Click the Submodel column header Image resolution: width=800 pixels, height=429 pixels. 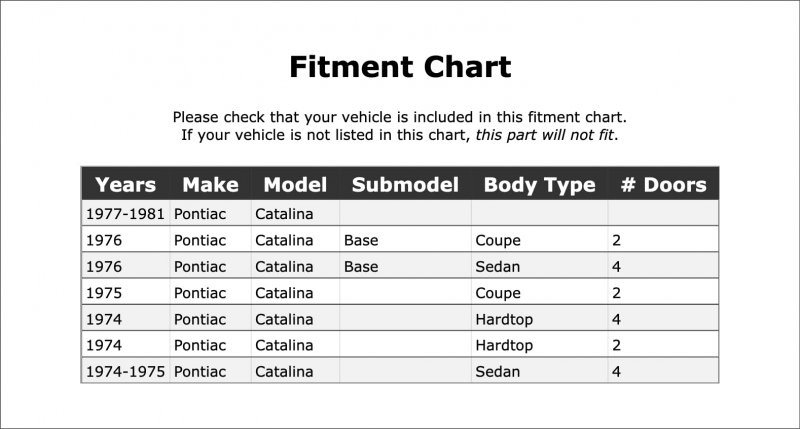[405, 184]
